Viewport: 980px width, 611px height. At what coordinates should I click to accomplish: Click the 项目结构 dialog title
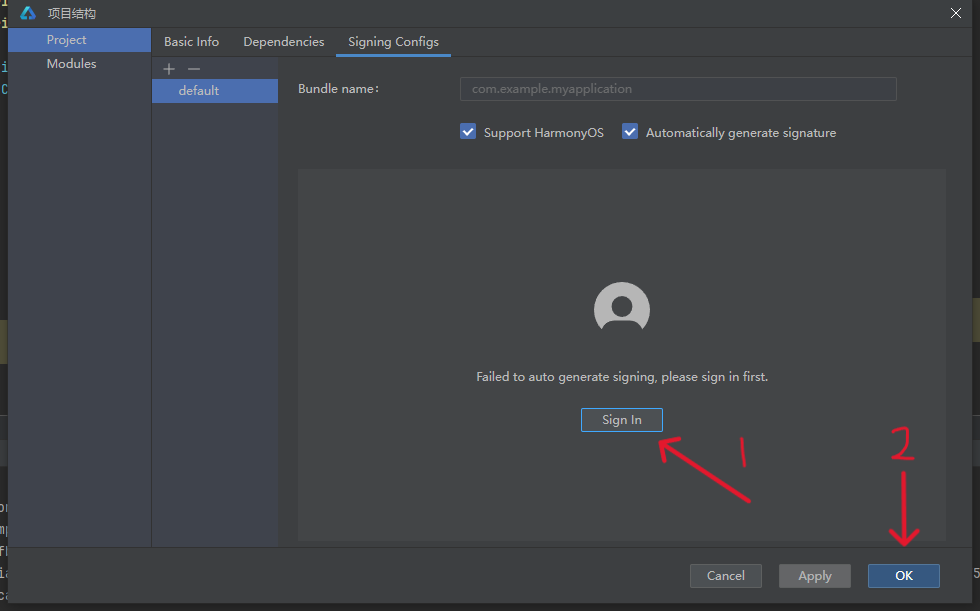(x=72, y=14)
